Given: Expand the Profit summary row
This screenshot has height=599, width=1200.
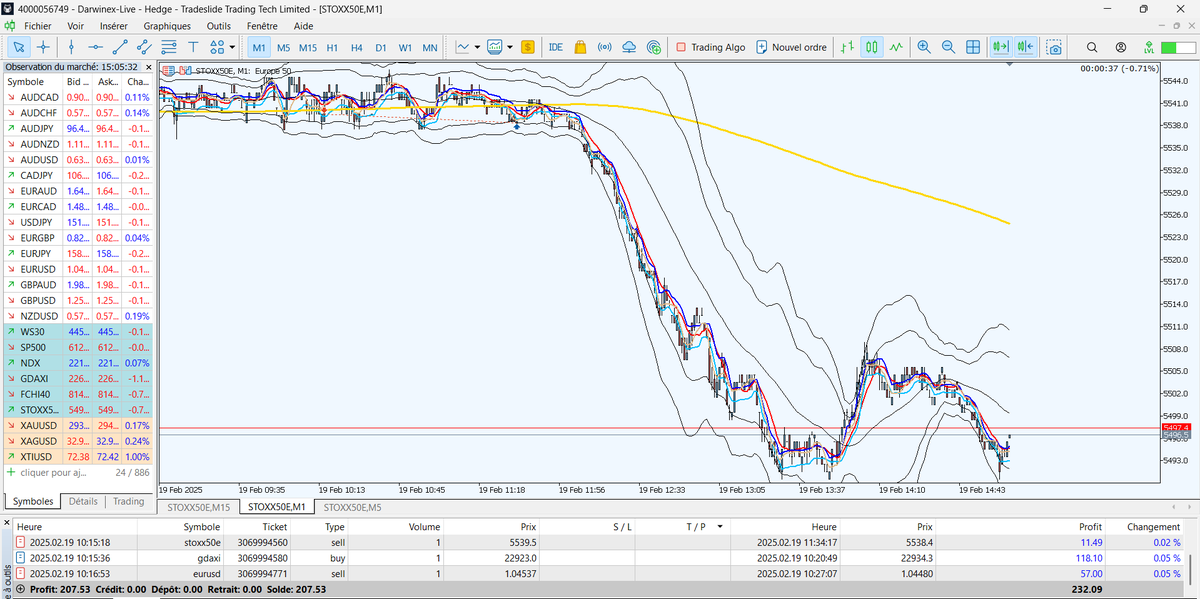Looking at the screenshot, I should [22, 590].
